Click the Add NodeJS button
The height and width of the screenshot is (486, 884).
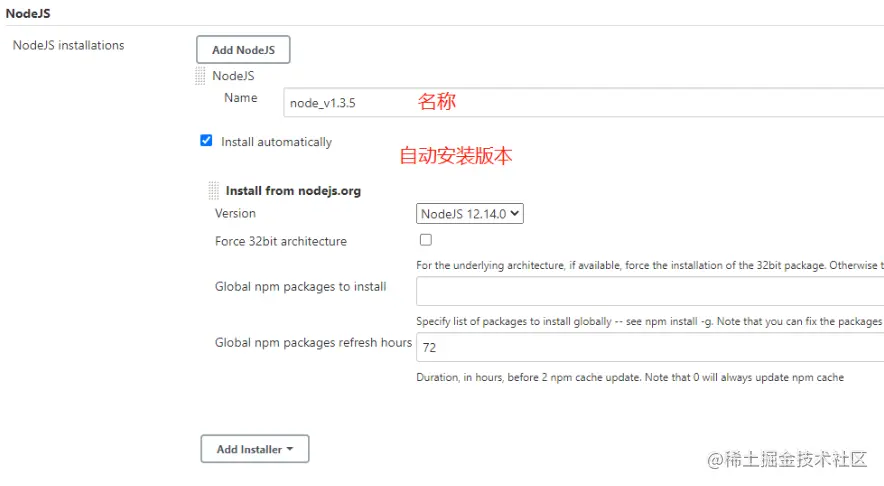coord(243,50)
